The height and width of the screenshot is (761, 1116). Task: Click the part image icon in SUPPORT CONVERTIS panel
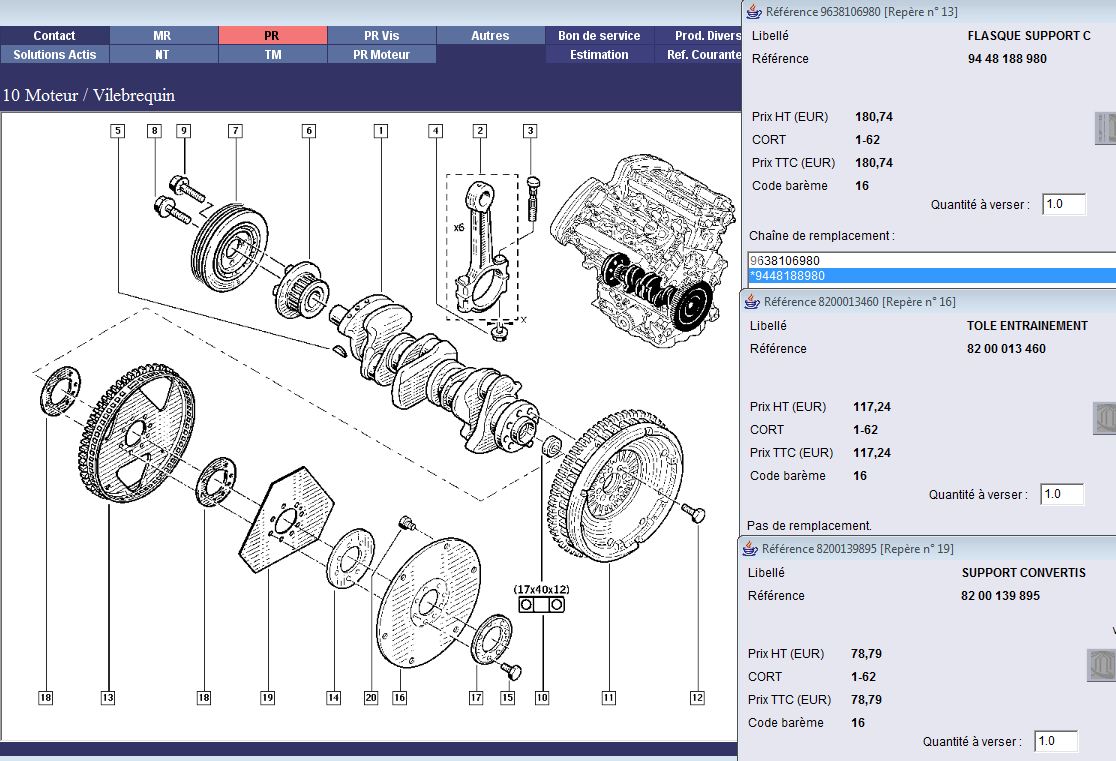(1101, 665)
